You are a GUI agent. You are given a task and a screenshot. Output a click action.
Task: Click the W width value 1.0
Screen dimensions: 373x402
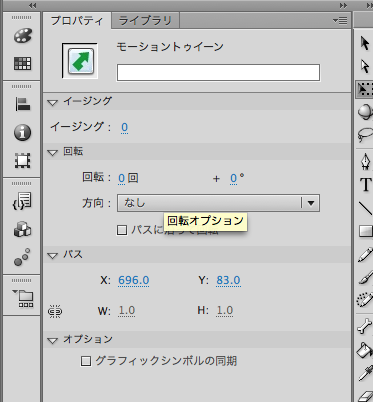pos(127,311)
